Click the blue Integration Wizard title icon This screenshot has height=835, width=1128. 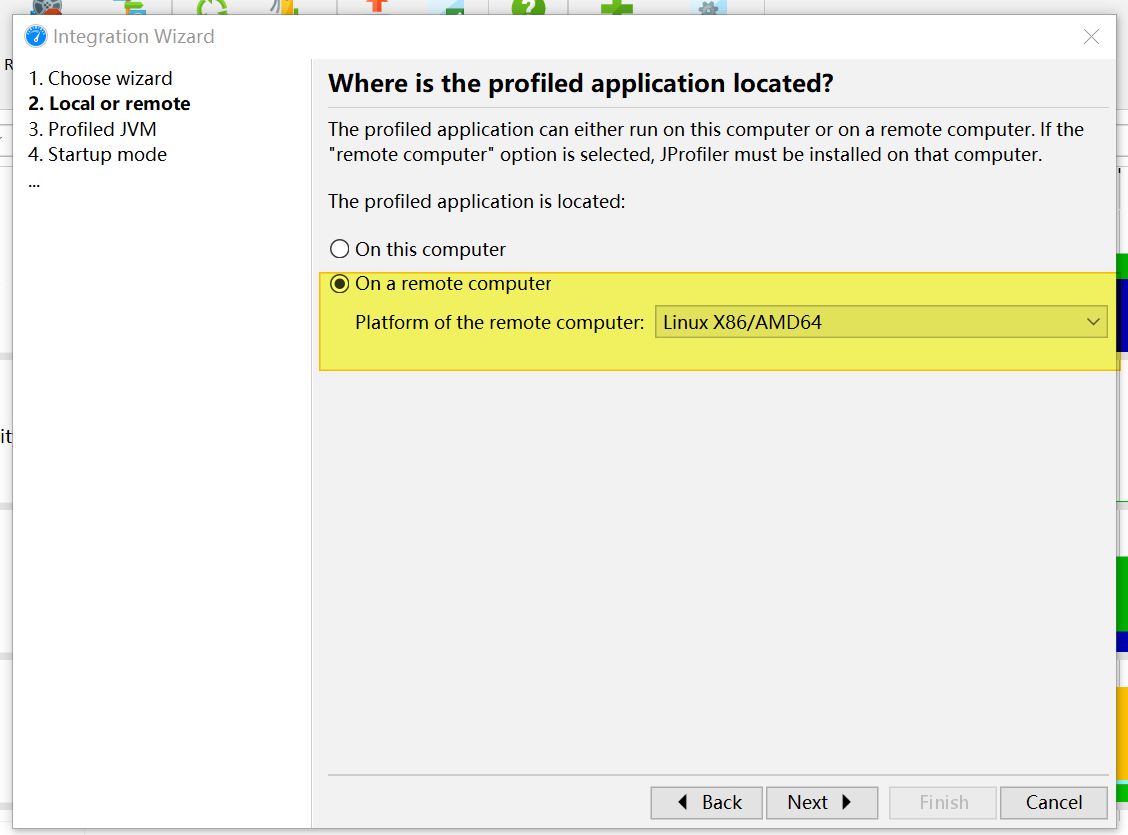(35, 36)
